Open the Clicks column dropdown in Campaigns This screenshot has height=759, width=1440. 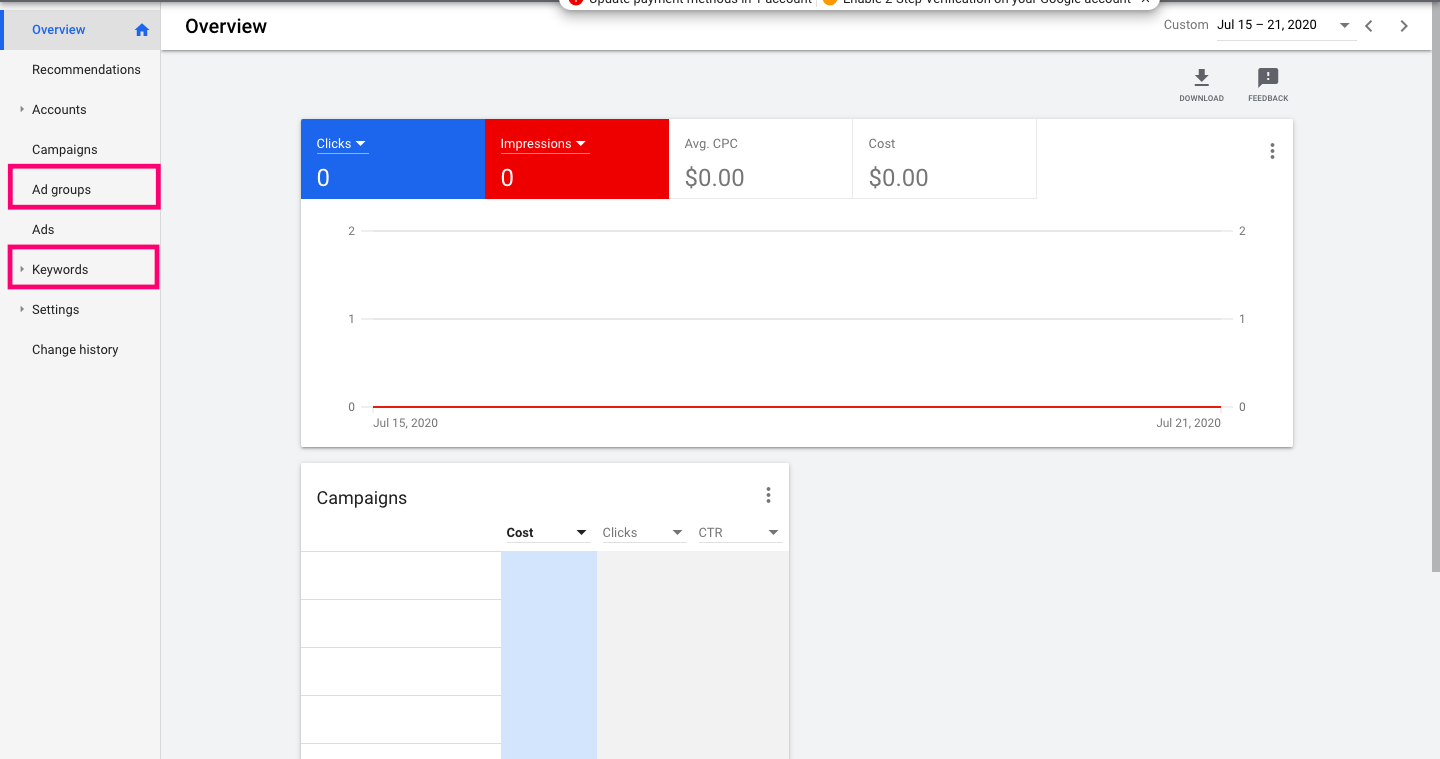click(643, 533)
